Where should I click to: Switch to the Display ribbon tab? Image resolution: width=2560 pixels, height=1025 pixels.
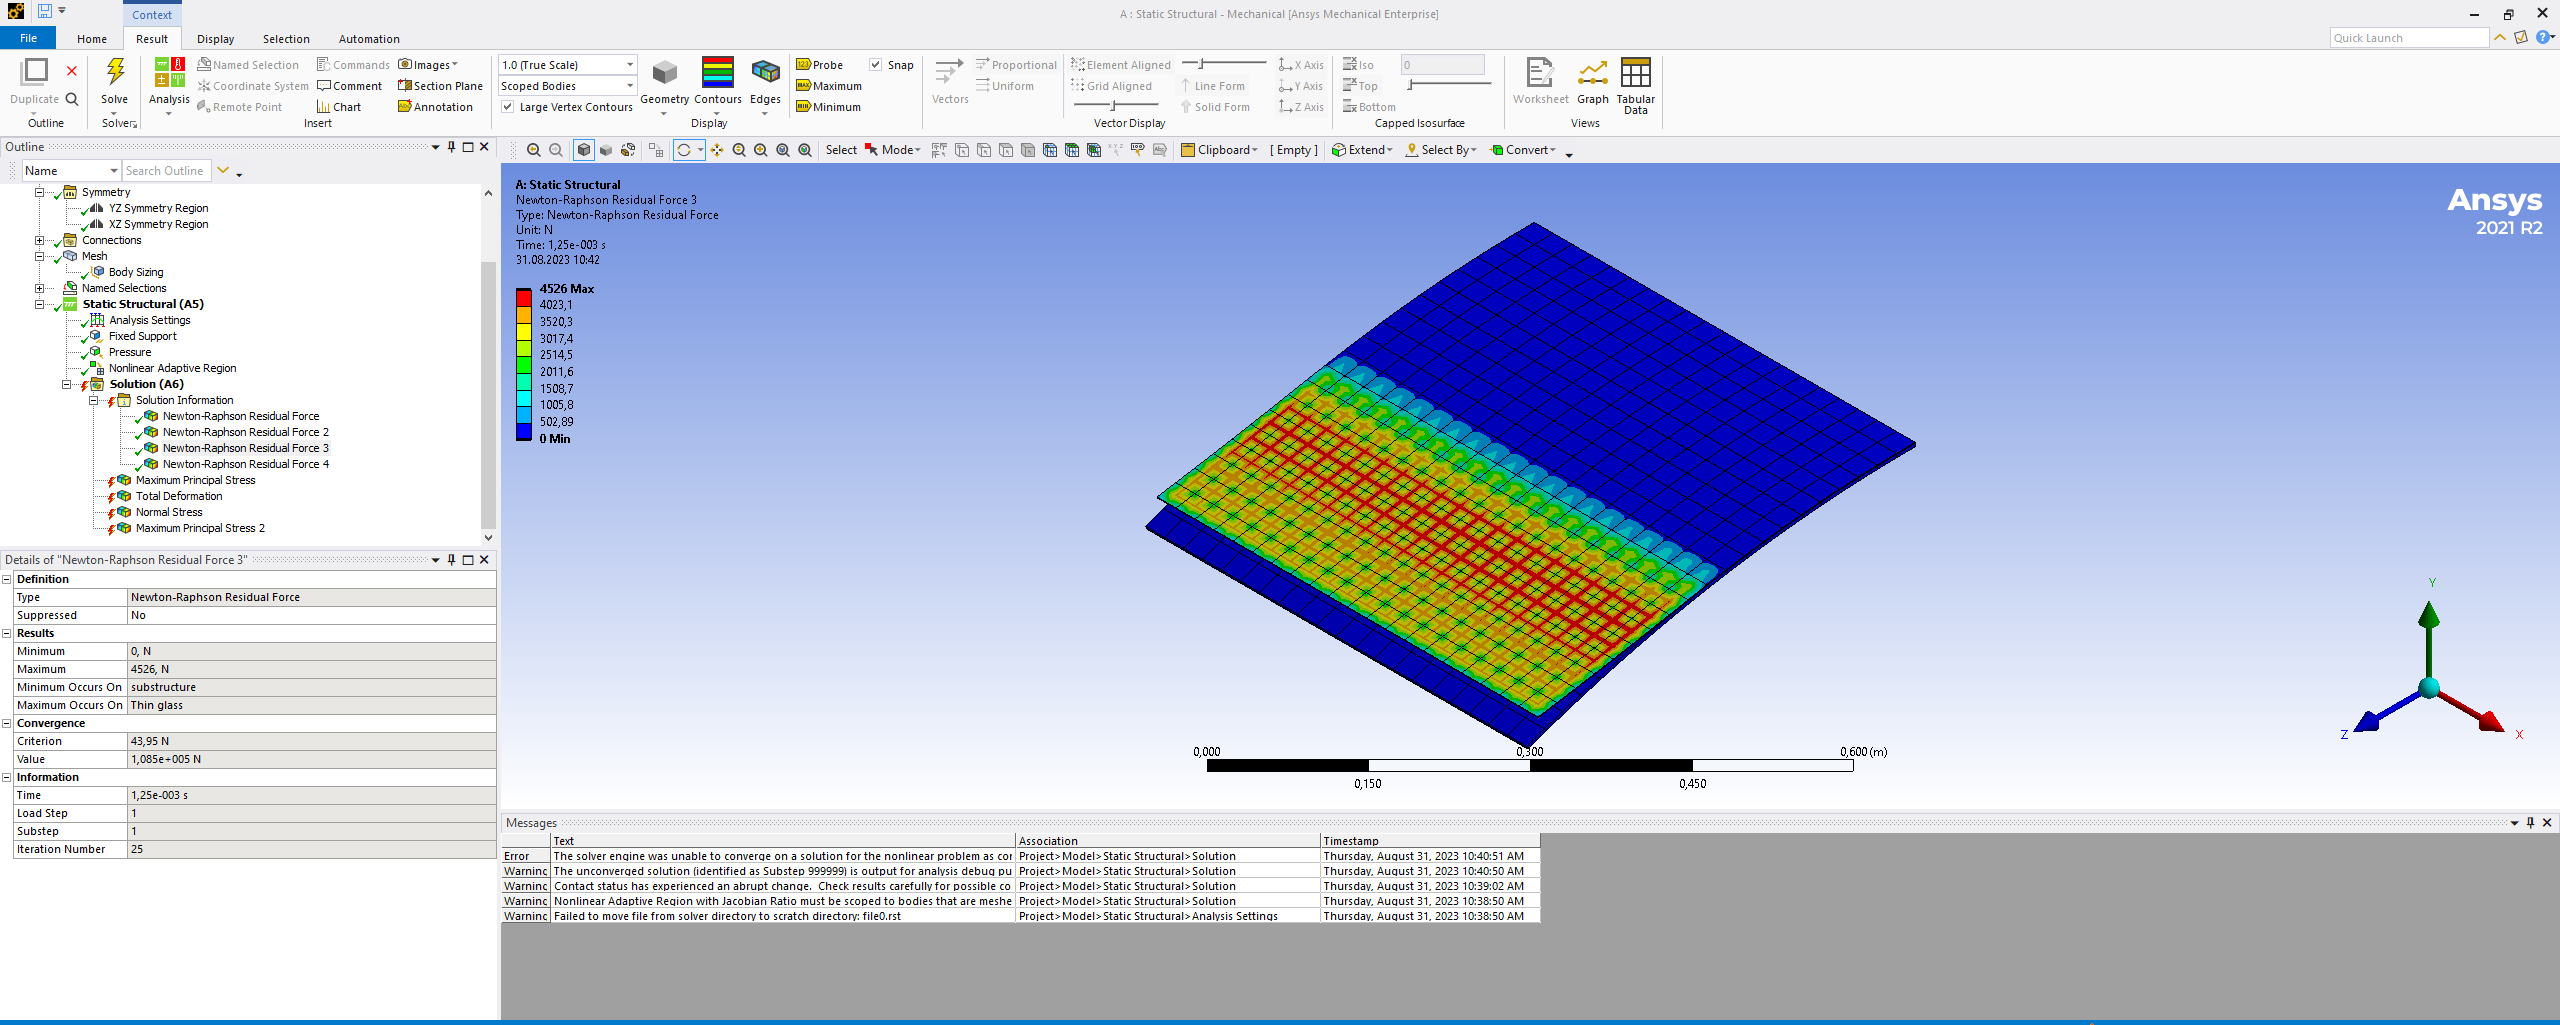coord(215,39)
